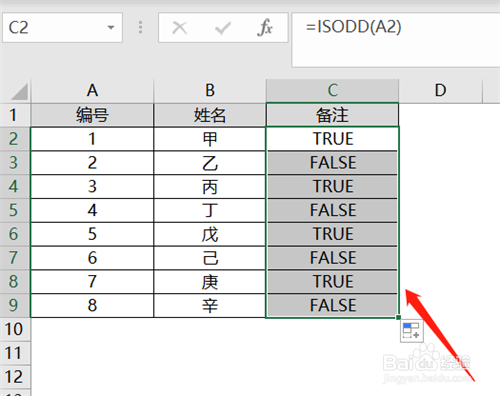Image resolution: width=500 pixels, height=396 pixels.
Task: Click the confirm checkmark in formula bar
Action: pos(223,28)
